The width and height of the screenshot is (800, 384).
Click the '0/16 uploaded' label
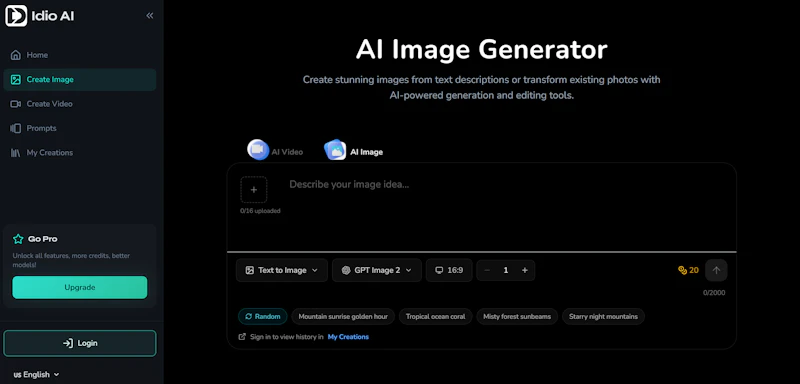260,211
